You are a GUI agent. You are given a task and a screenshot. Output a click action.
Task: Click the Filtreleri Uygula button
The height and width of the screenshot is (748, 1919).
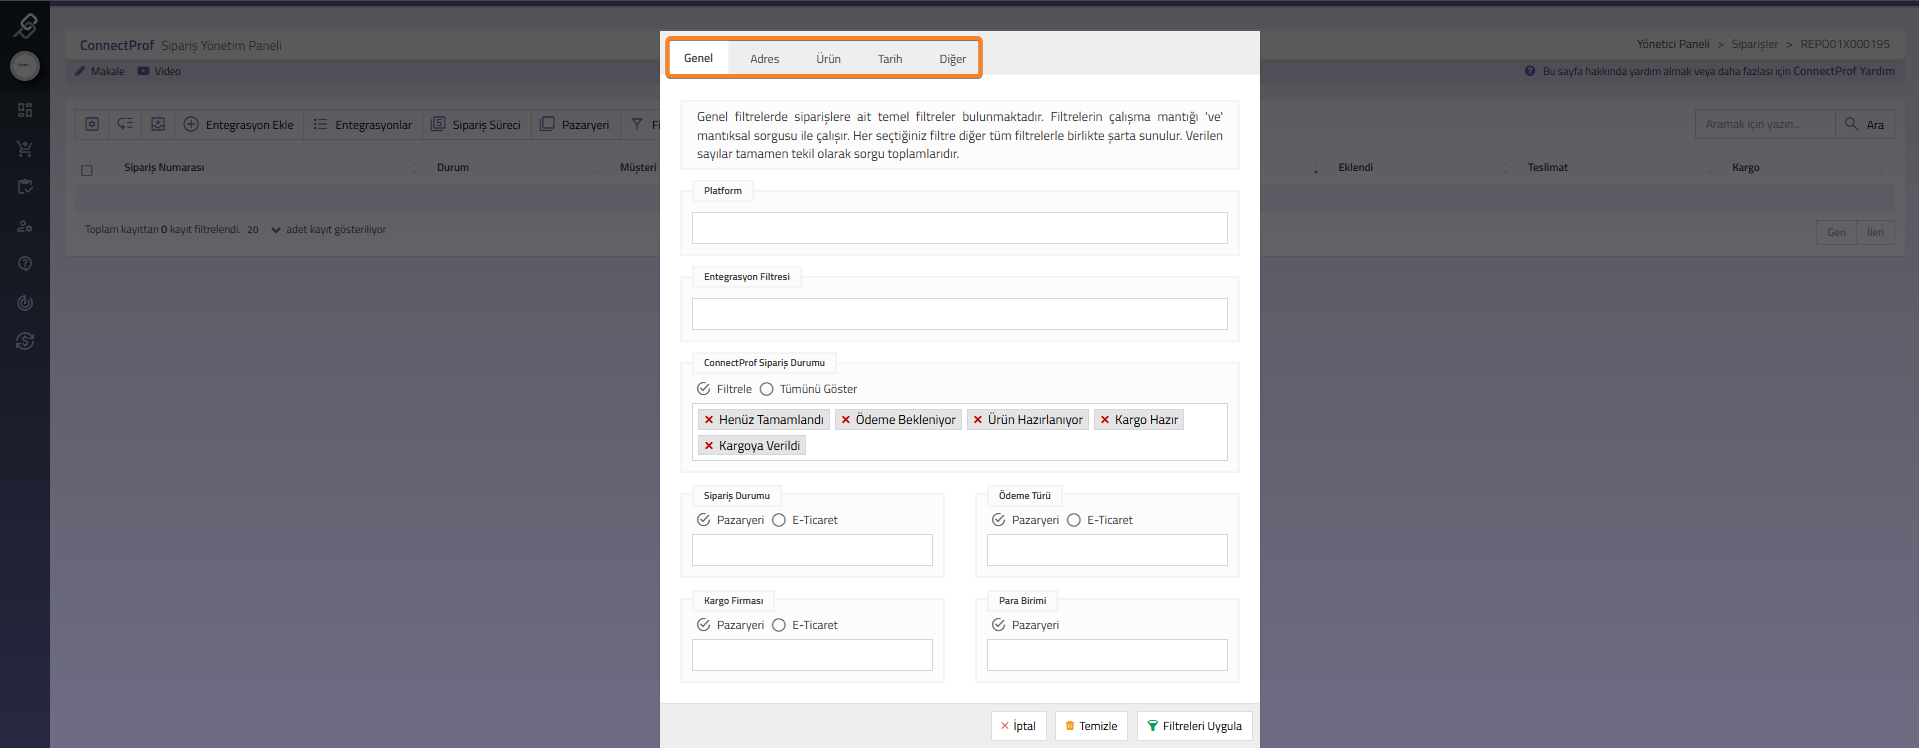tap(1195, 726)
